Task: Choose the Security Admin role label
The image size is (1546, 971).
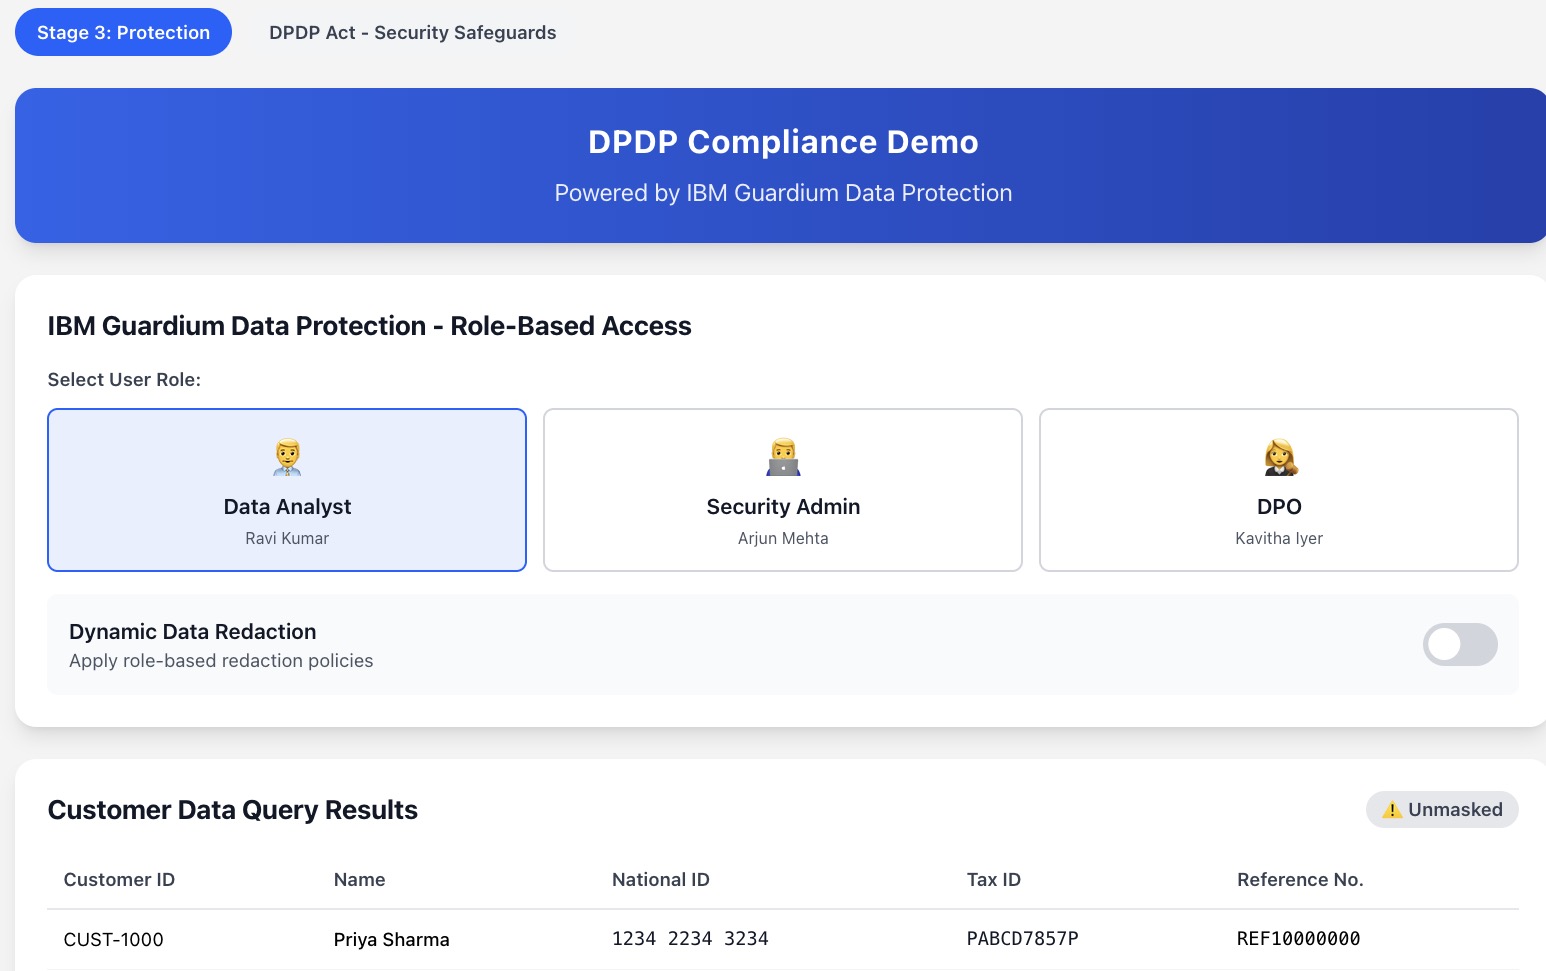Action: (x=783, y=507)
